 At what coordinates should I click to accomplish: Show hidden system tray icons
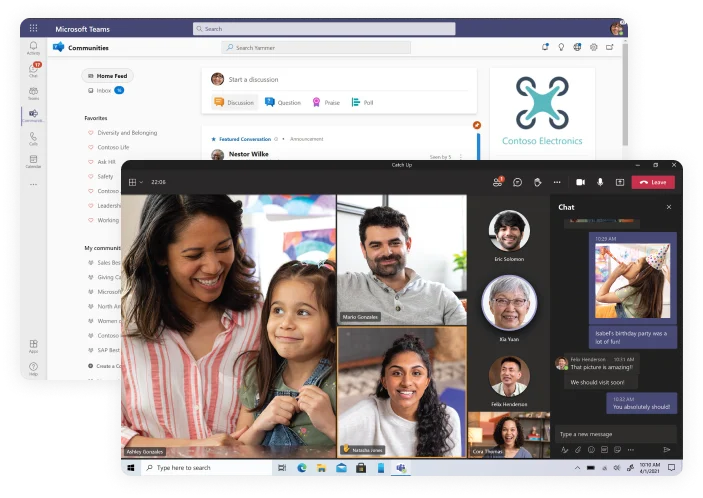coord(577,468)
